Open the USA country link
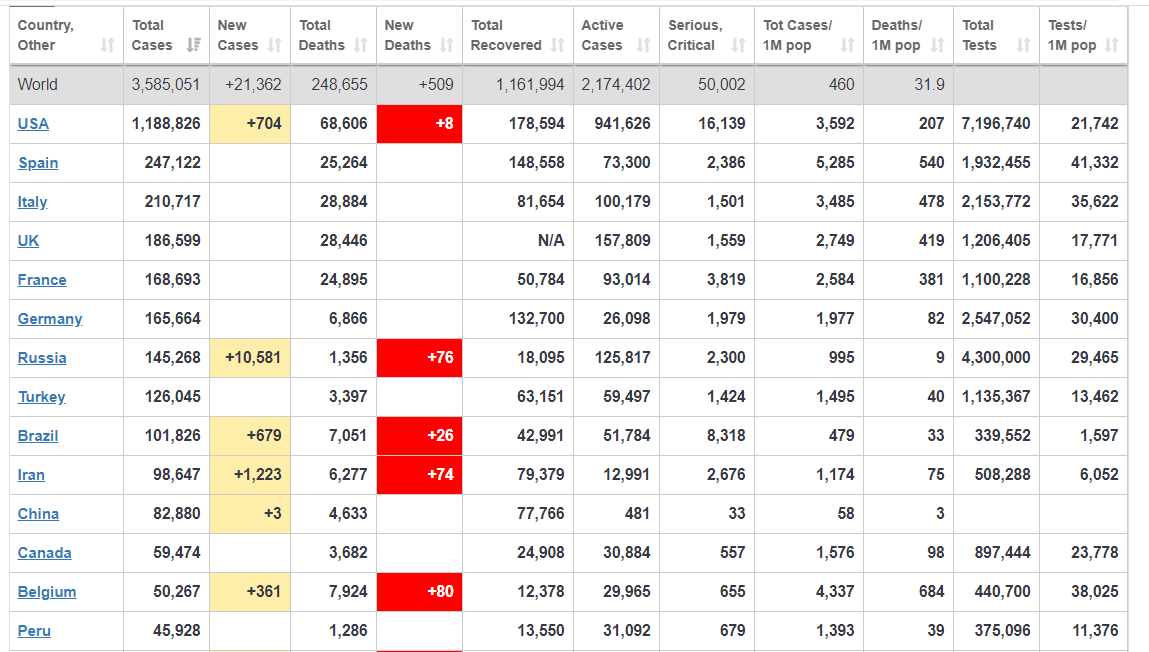The width and height of the screenshot is (1149, 652). point(33,124)
